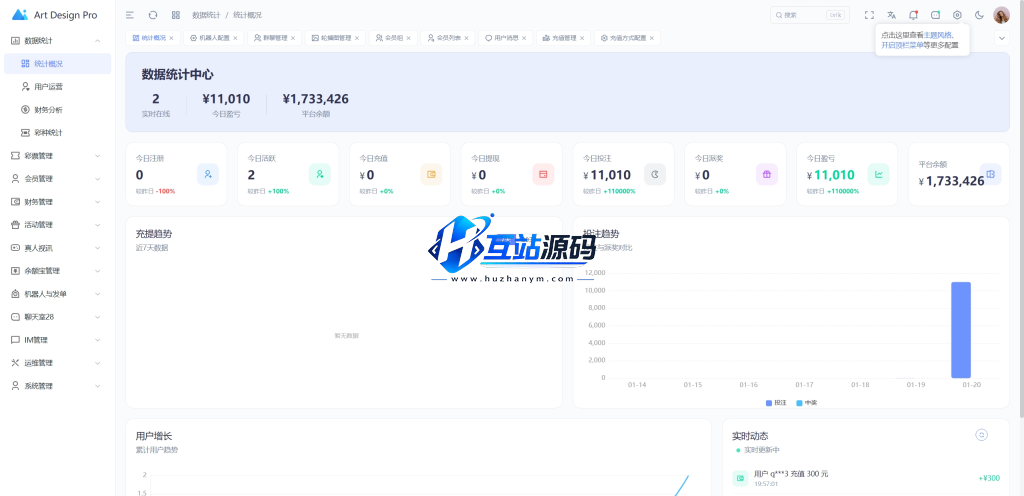Expand the 财务管理 menu
This screenshot has width=1024, height=496.
pyautogui.click(x=57, y=202)
